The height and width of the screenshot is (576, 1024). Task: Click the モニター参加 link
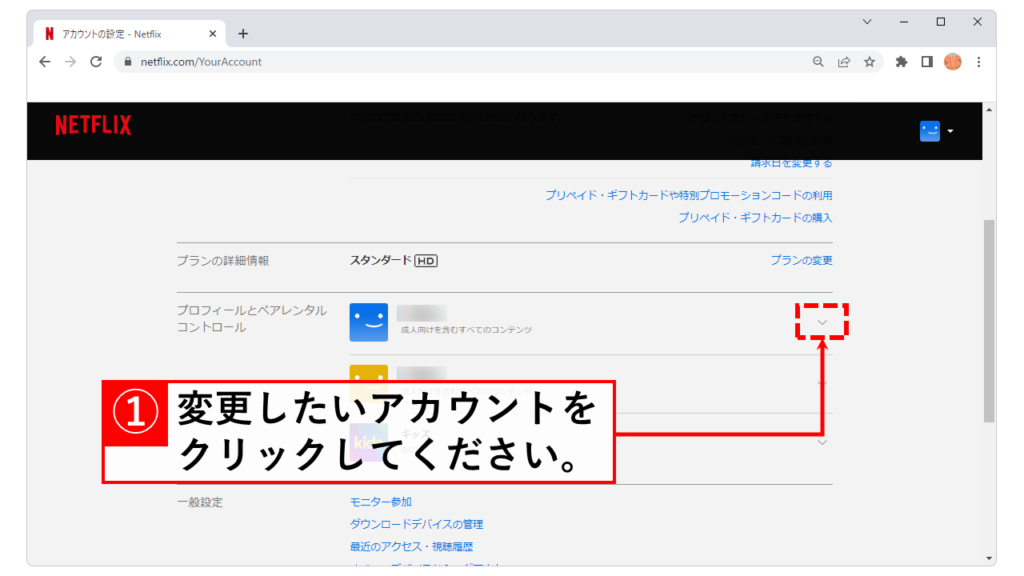click(x=381, y=502)
